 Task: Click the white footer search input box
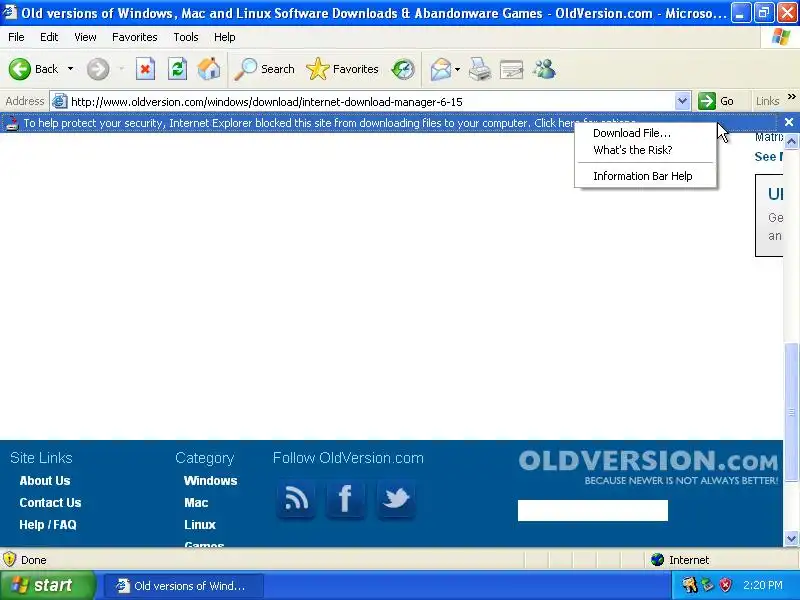[x=592, y=510]
